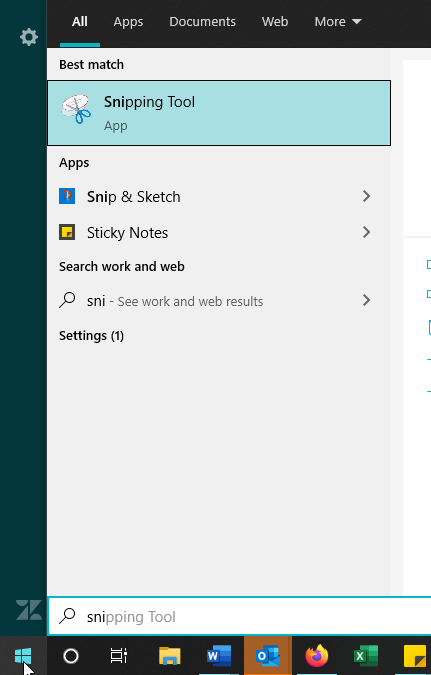Open Cortana circle icon on taskbar
Viewport: 431px width, 675px height.
(71, 656)
